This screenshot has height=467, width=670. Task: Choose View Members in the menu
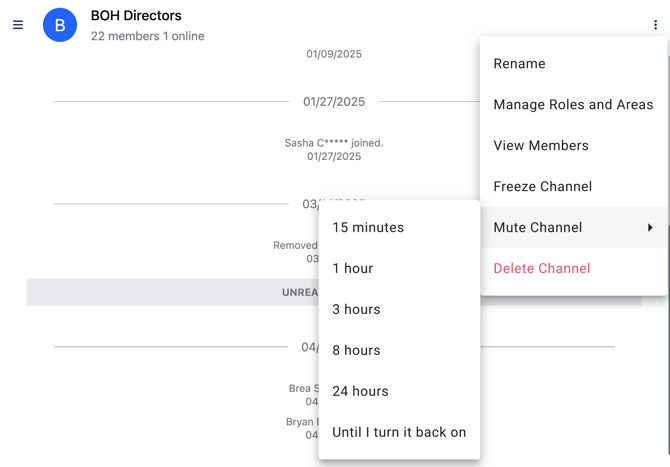[x=541, y=146]
